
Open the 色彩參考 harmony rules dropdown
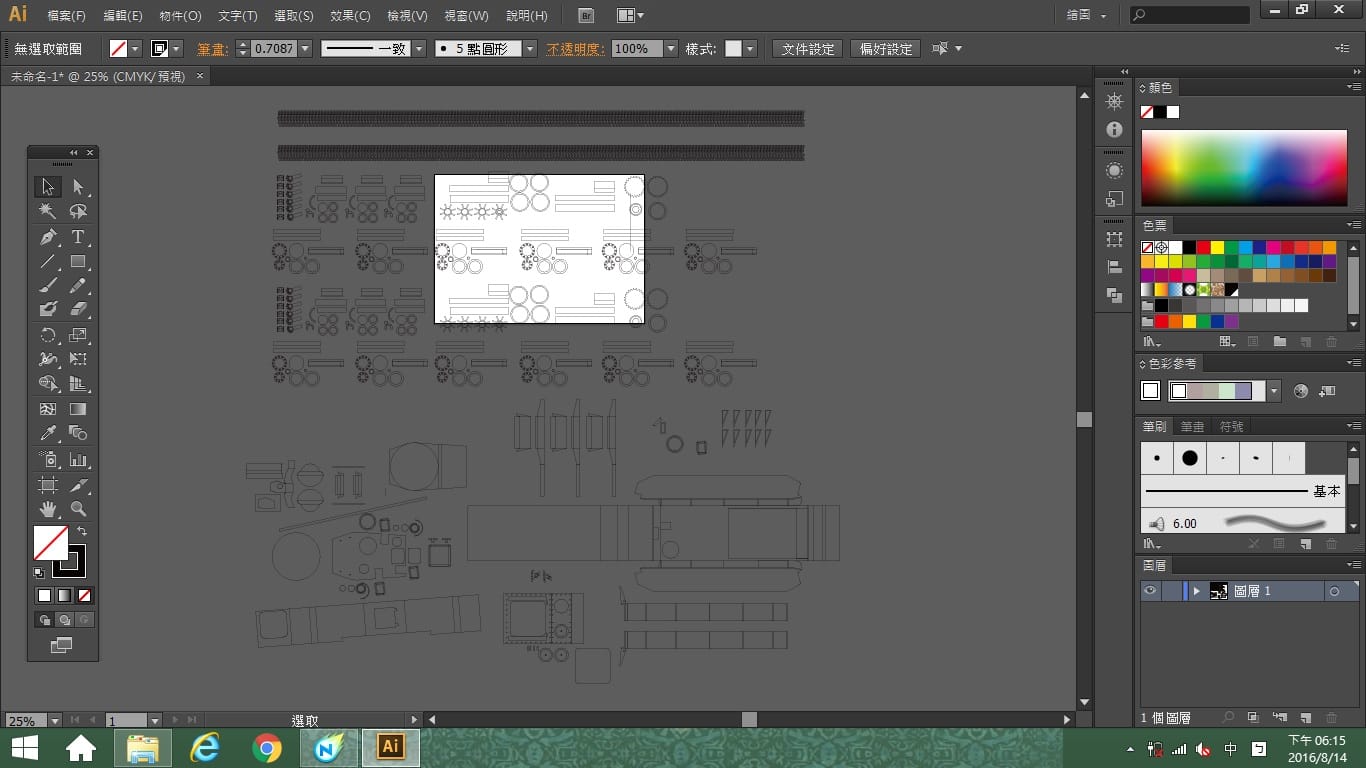pos(1274,391)
